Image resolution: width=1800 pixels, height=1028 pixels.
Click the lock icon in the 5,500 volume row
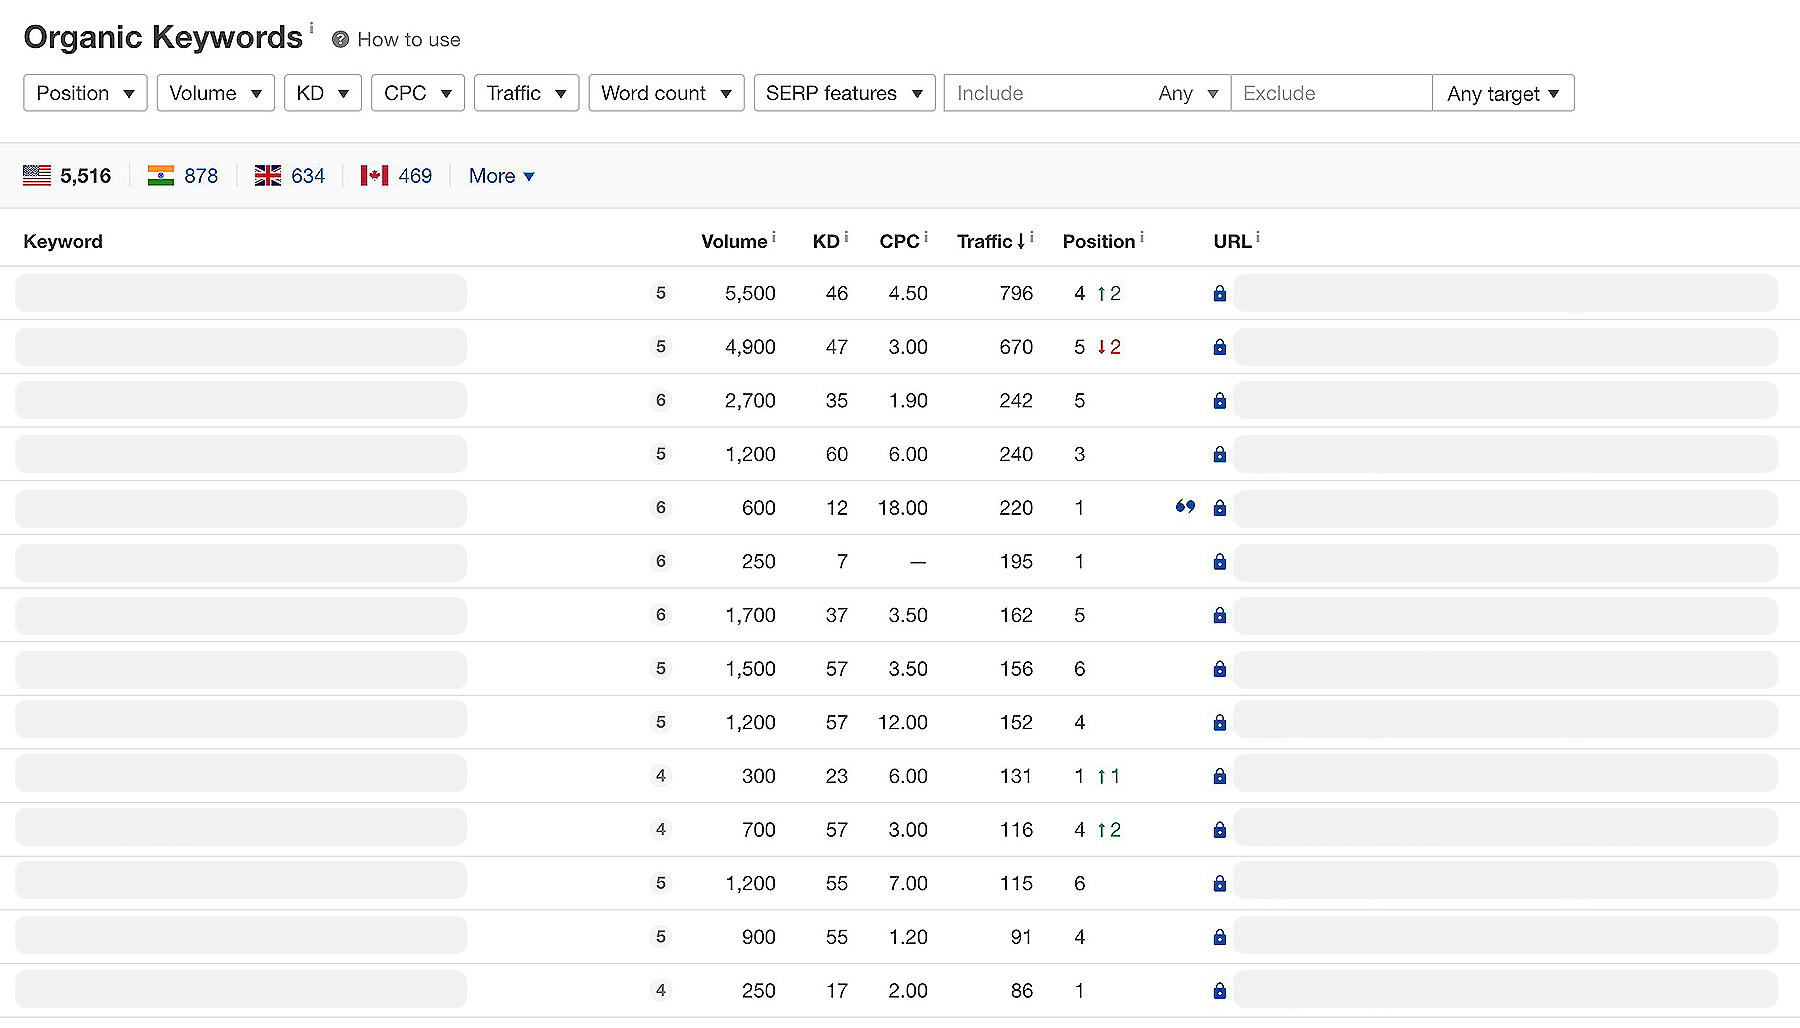(x=1219, y=294)
